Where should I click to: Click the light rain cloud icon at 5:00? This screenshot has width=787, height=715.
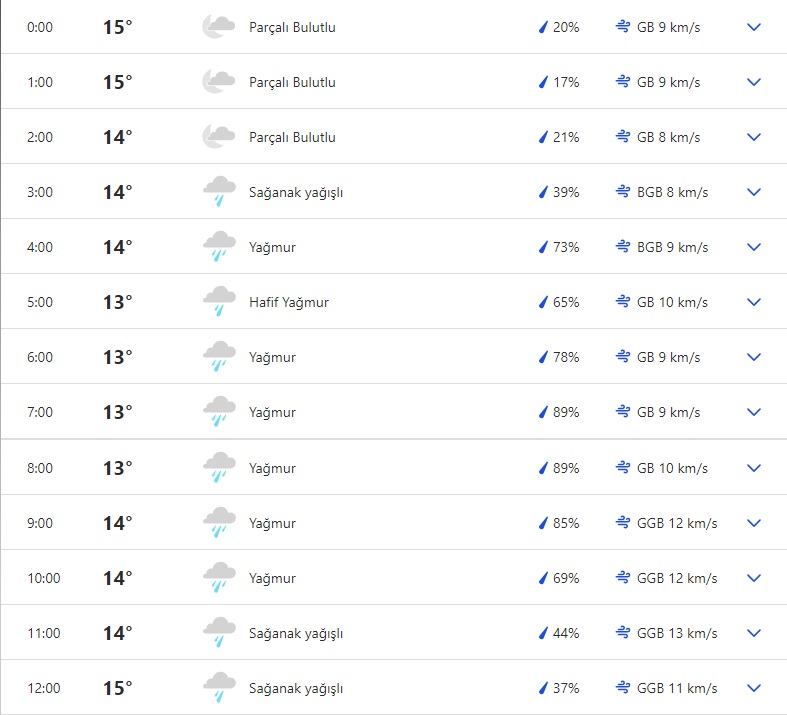click(x=218, y=301)
